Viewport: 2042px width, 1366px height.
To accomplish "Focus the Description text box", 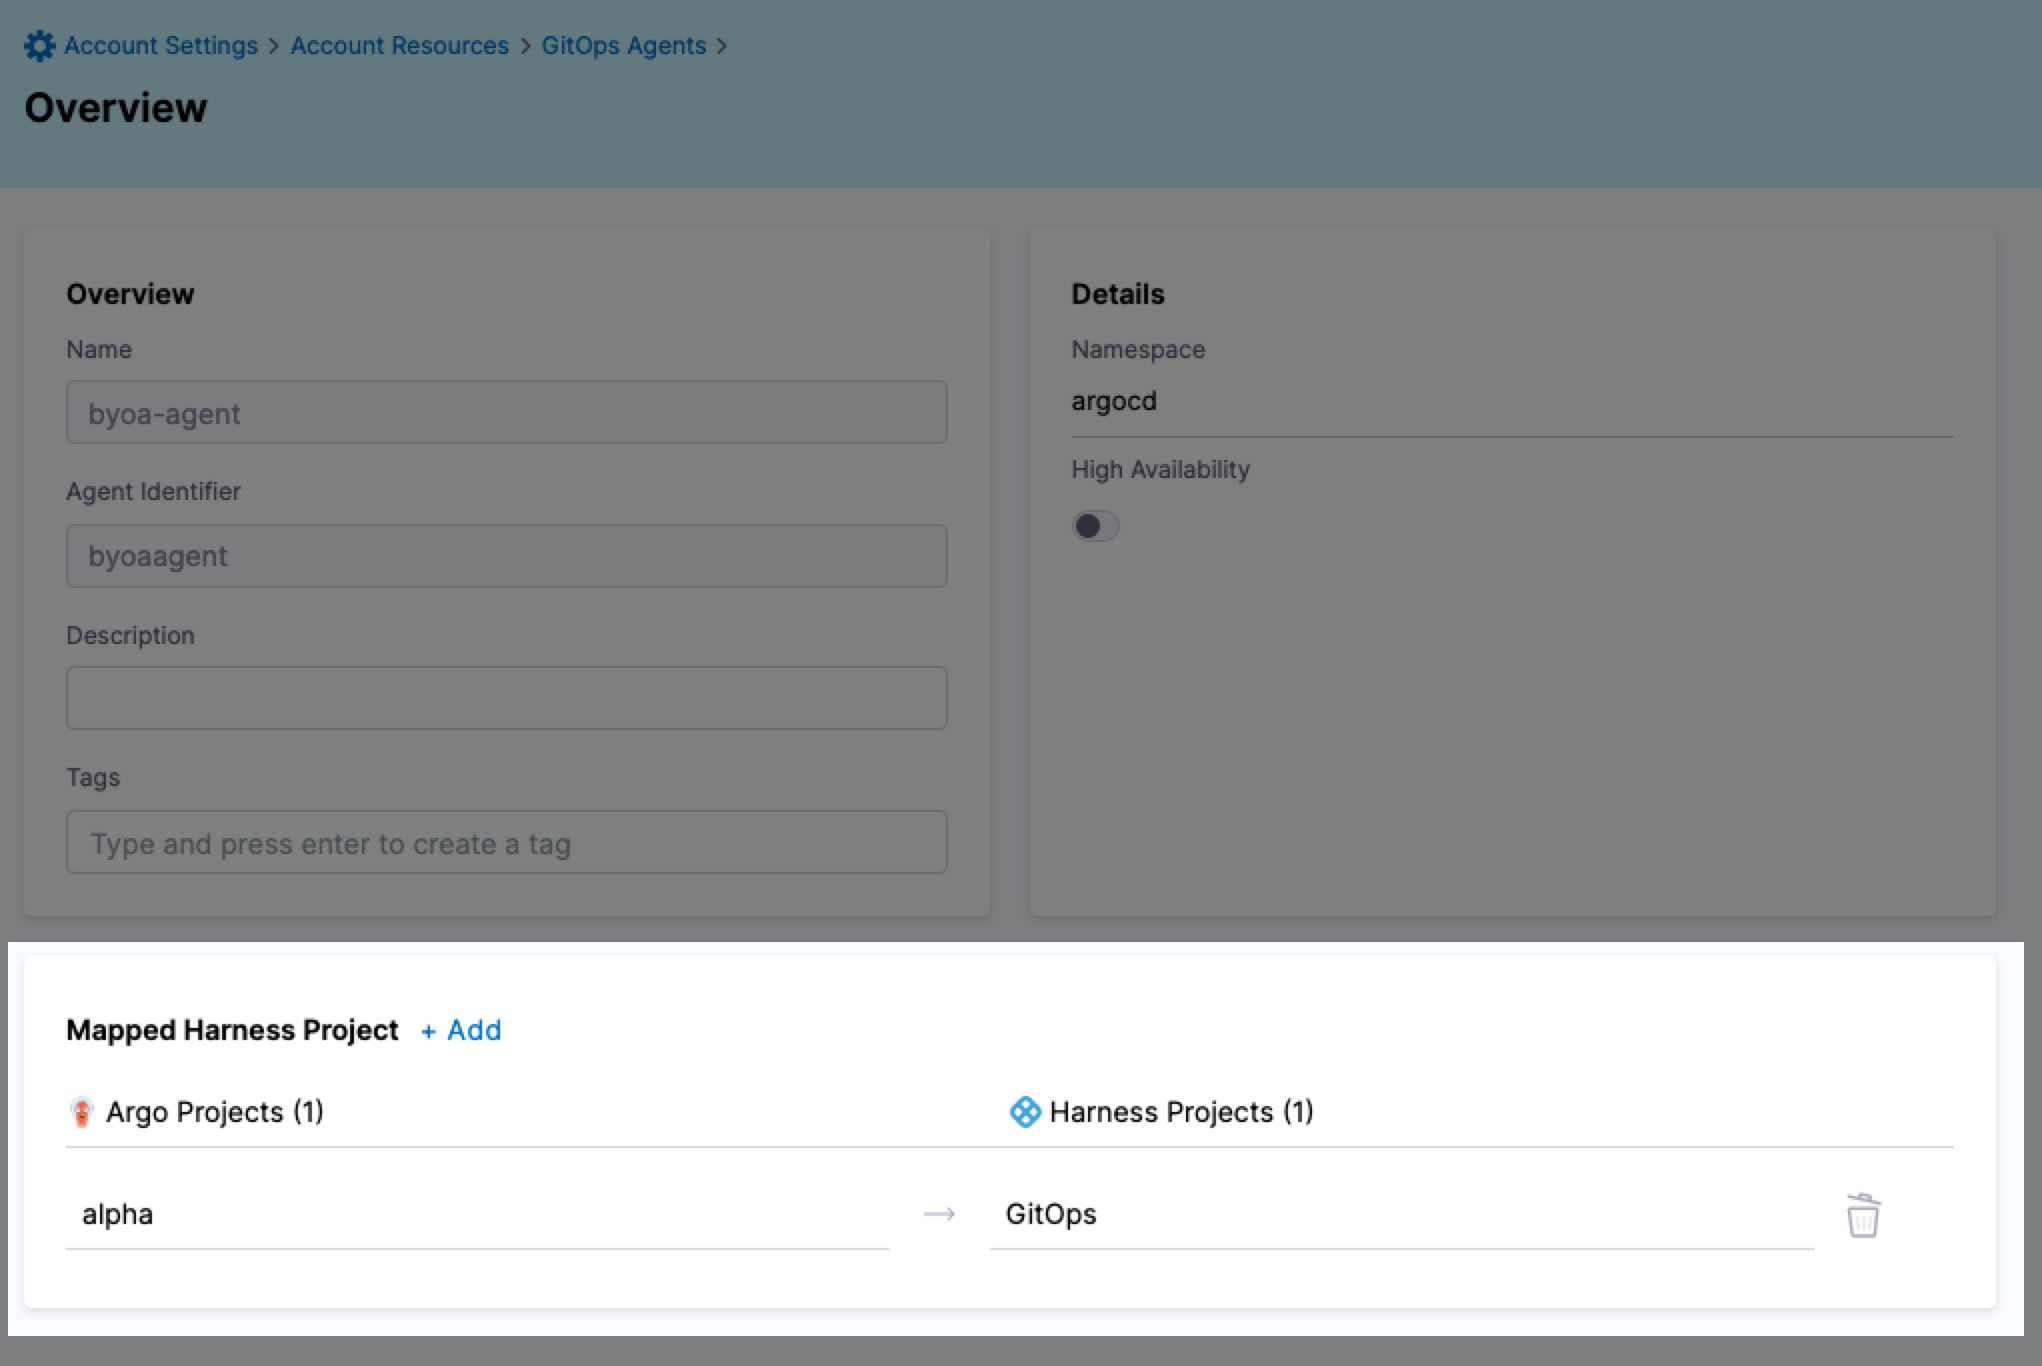I will [506, 698].
